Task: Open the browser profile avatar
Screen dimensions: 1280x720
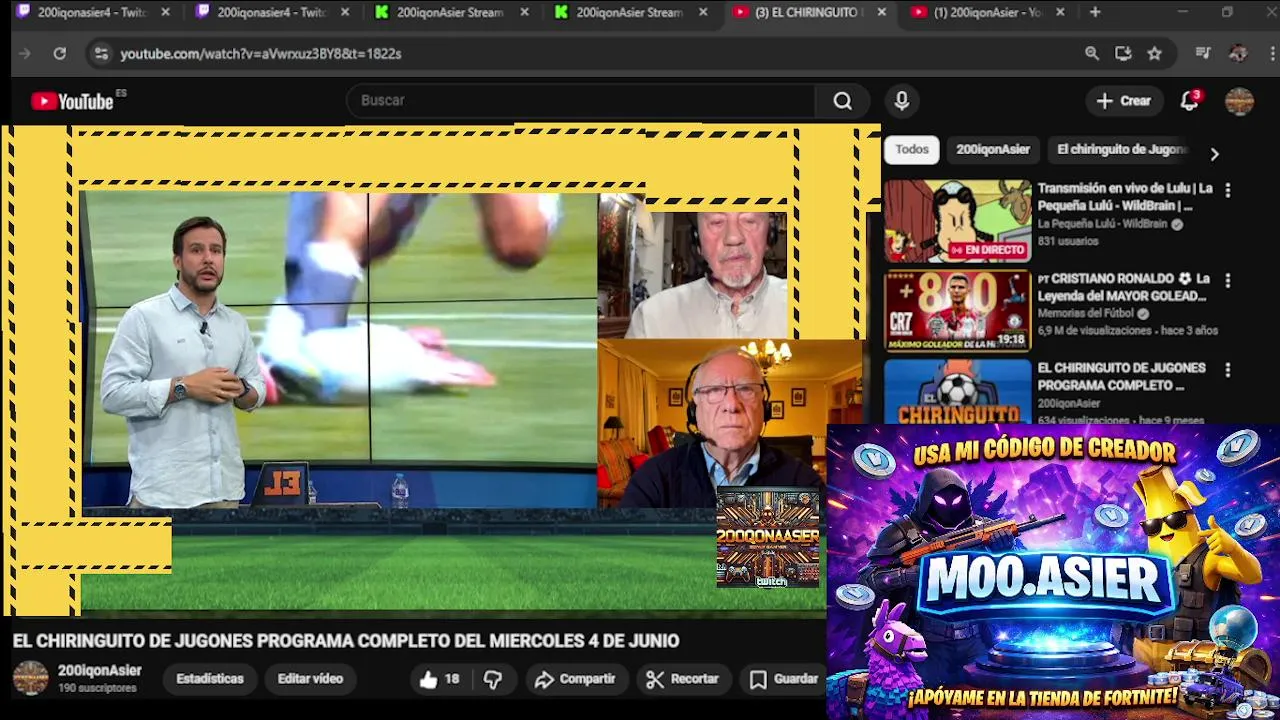Action: [1238, 54]
